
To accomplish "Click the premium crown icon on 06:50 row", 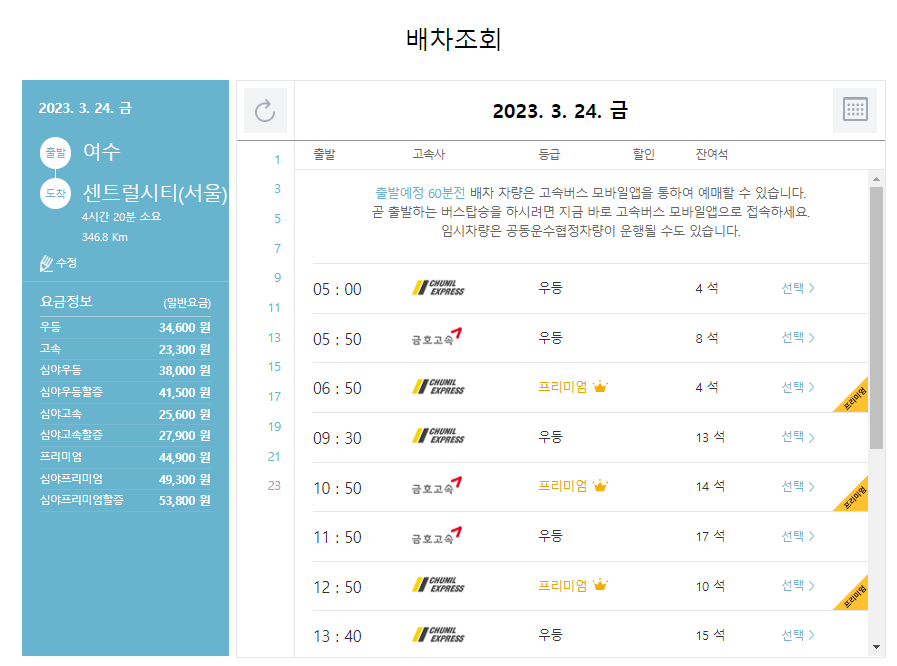I will pyautogui.click(x=600, y=387).
